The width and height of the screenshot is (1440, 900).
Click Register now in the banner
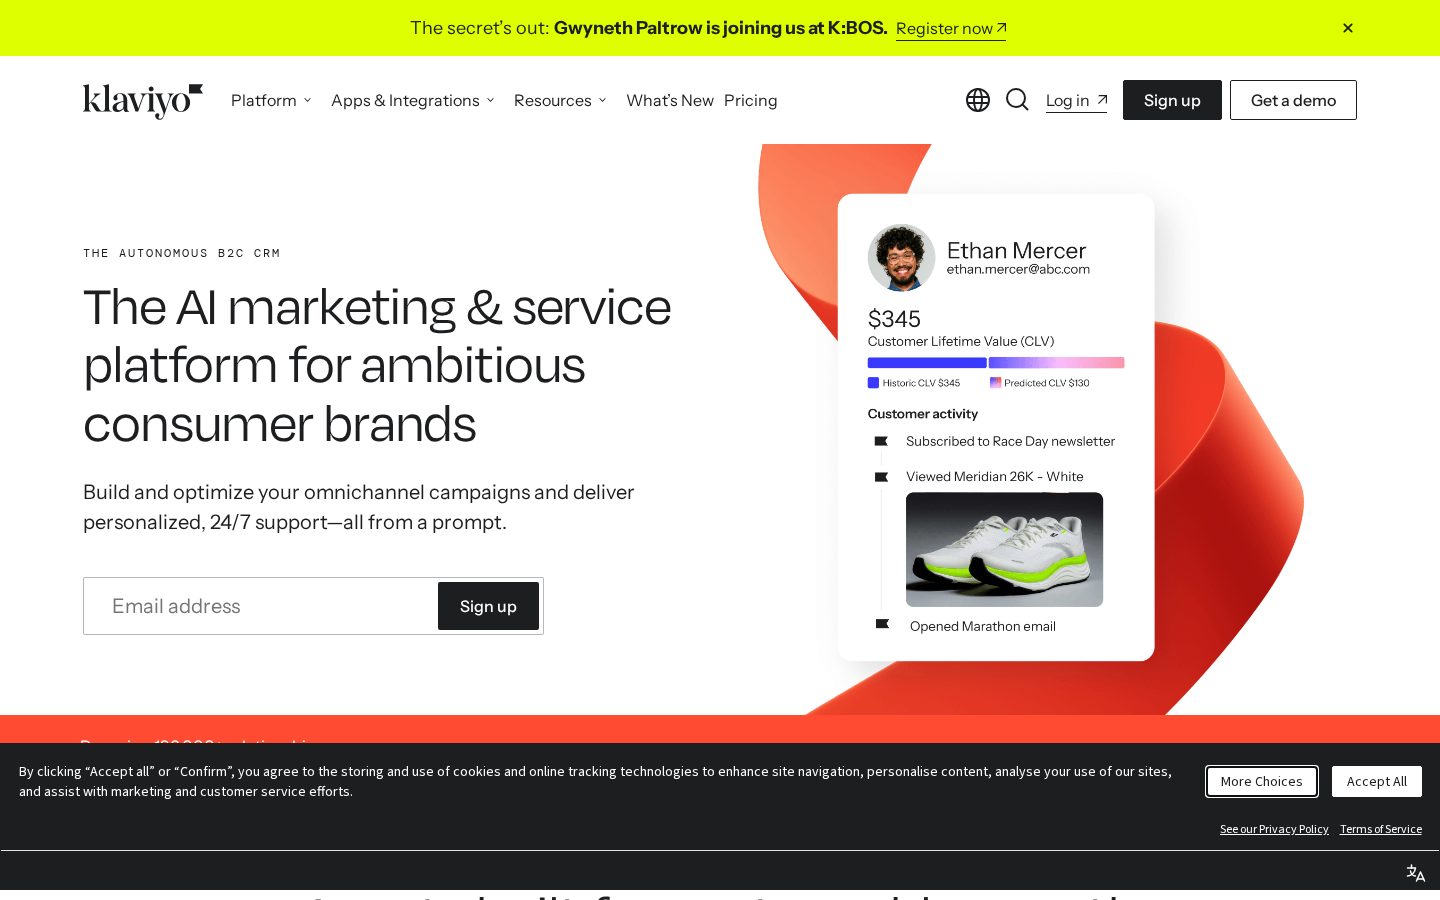click(951, 29)
